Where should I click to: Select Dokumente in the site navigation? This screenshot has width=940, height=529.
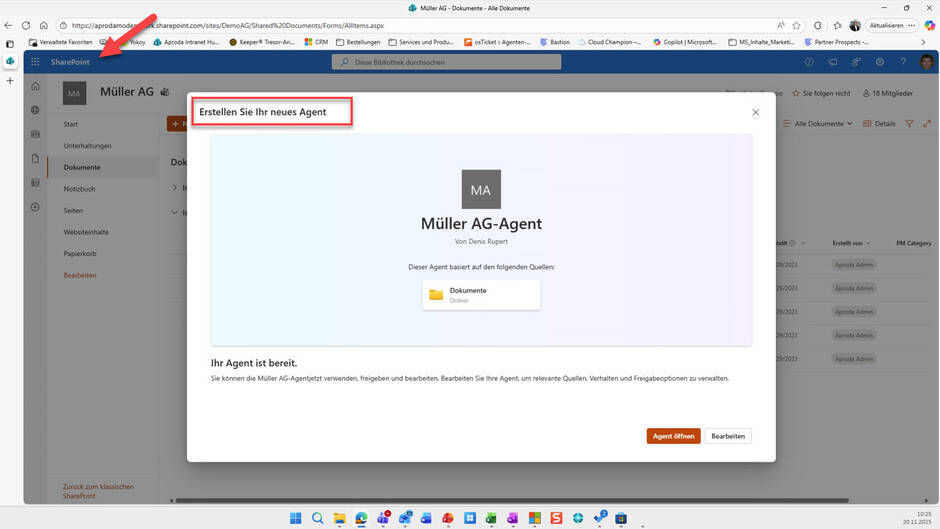[x=82, y=167]
